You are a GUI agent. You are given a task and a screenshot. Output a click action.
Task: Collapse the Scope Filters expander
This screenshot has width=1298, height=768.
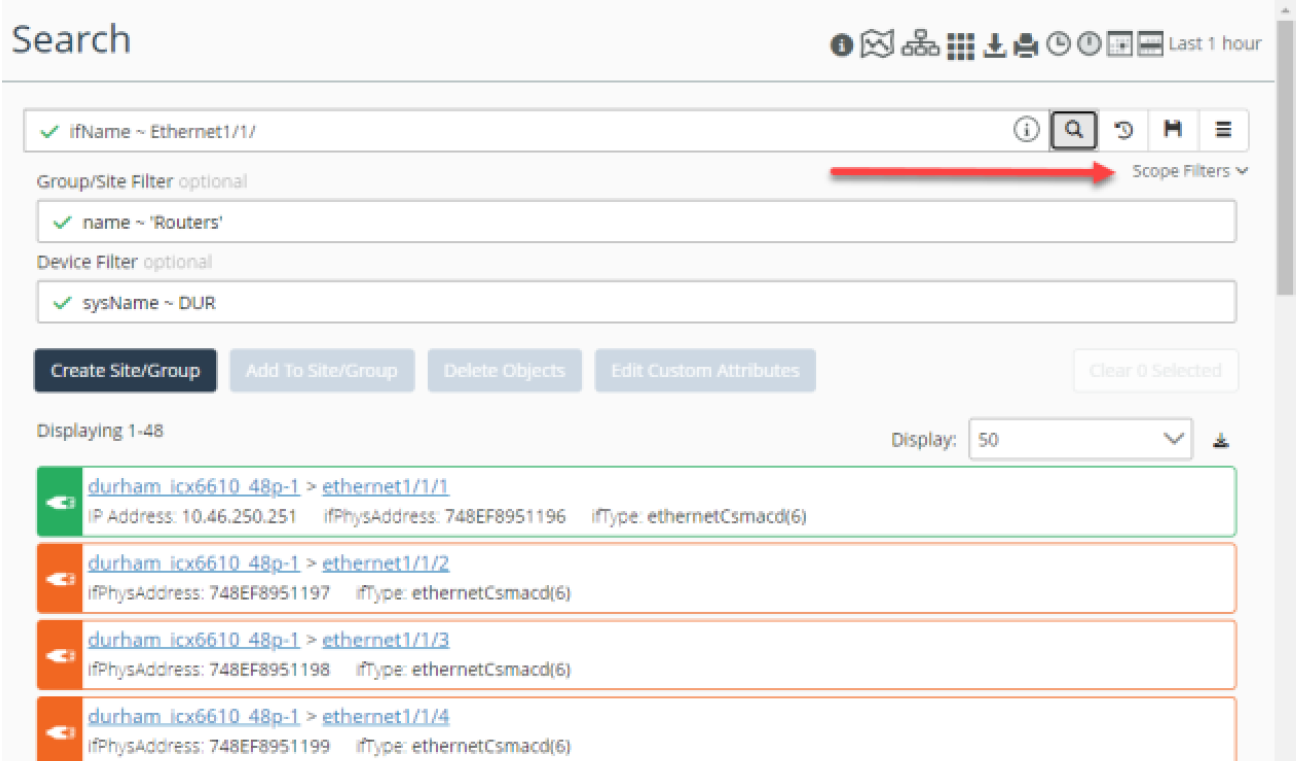1190,171
